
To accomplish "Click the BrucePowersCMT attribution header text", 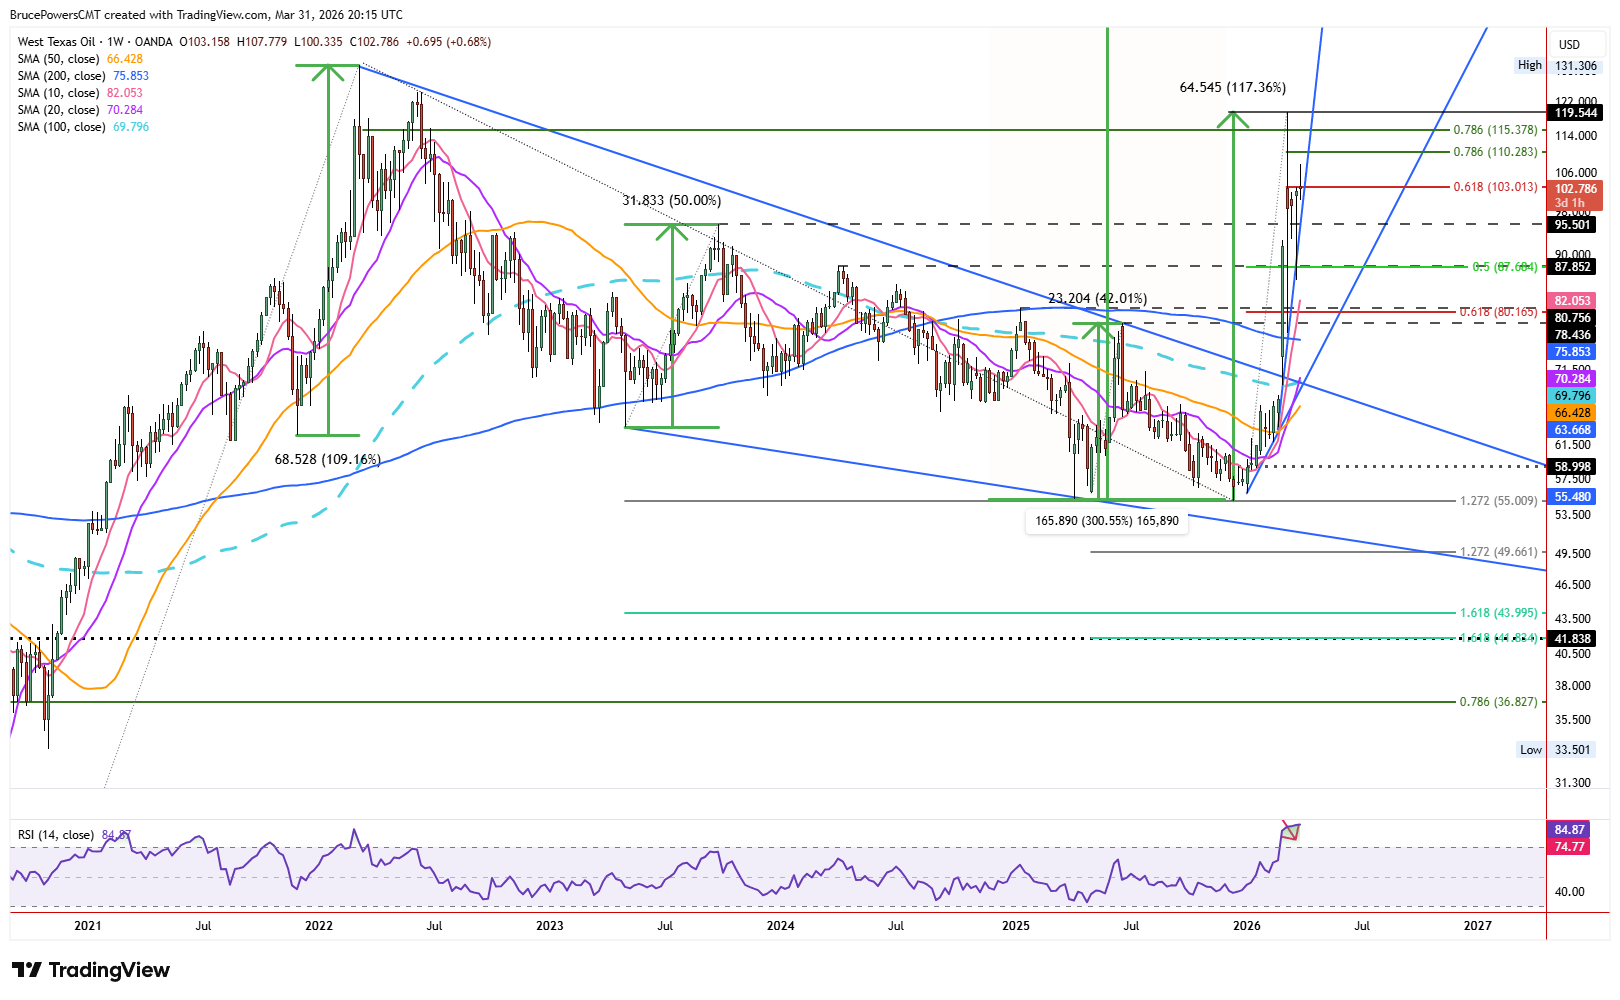I will click(x=206, y=15).
